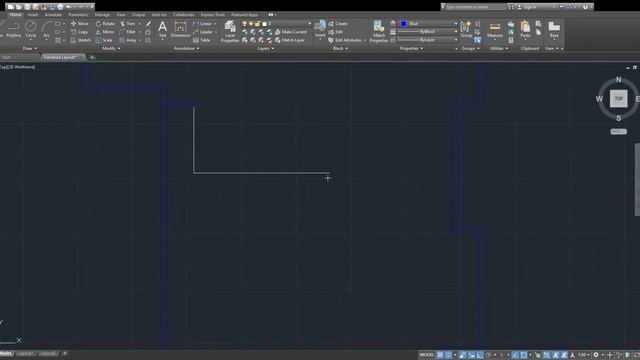
Task: Toggle layer freeze sun icon
Action: click(x=251, y=24)
